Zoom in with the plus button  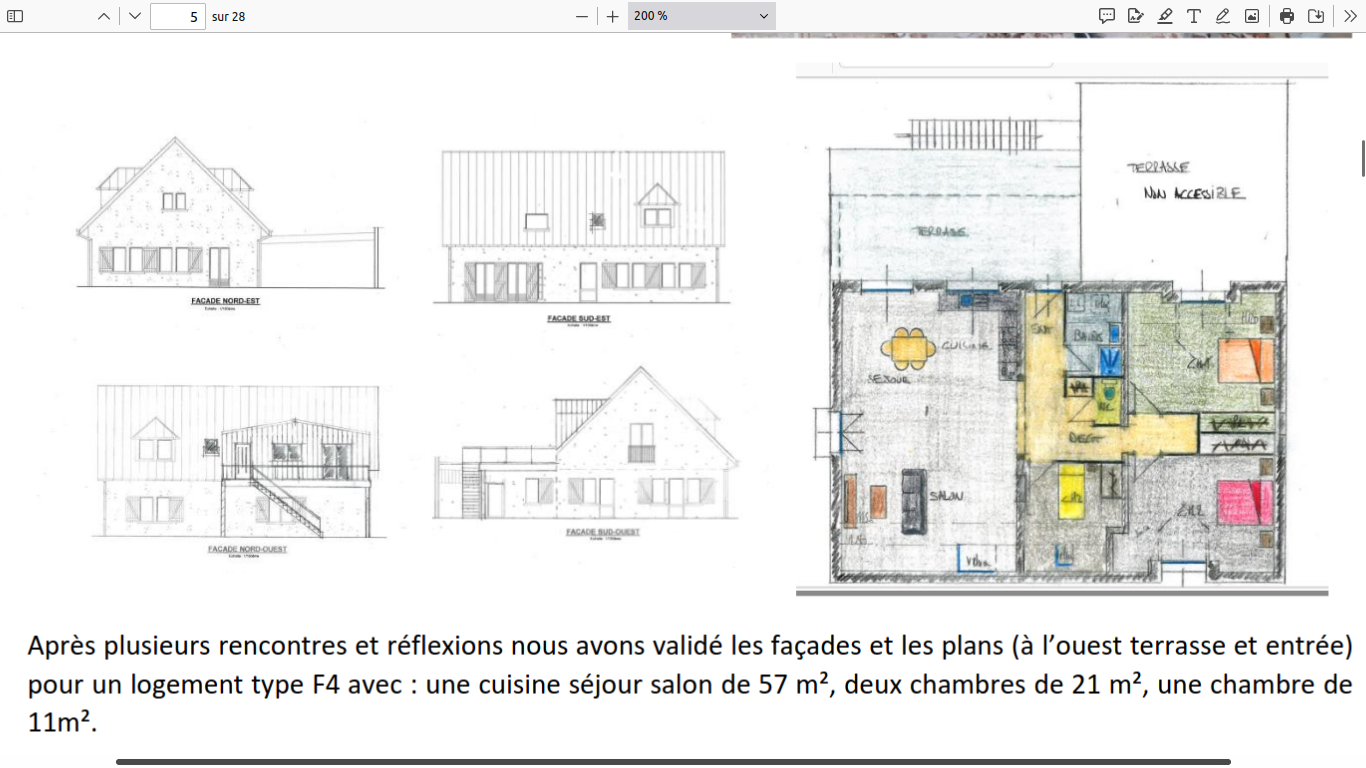pos(613,16)
